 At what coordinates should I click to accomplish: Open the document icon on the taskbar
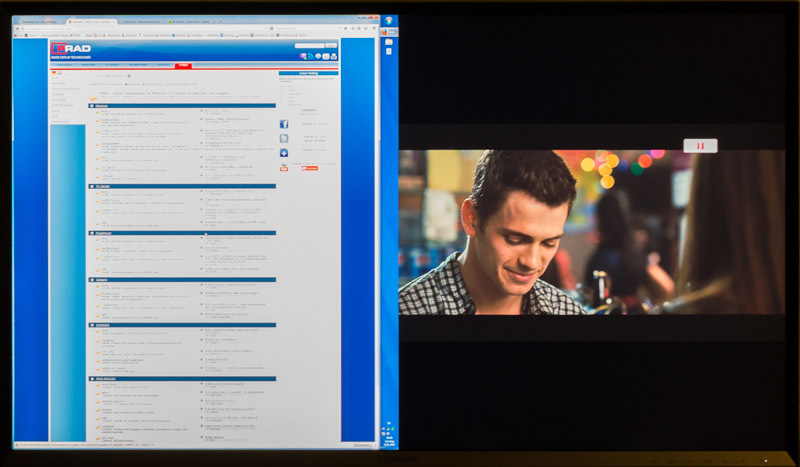click(389, 52)
